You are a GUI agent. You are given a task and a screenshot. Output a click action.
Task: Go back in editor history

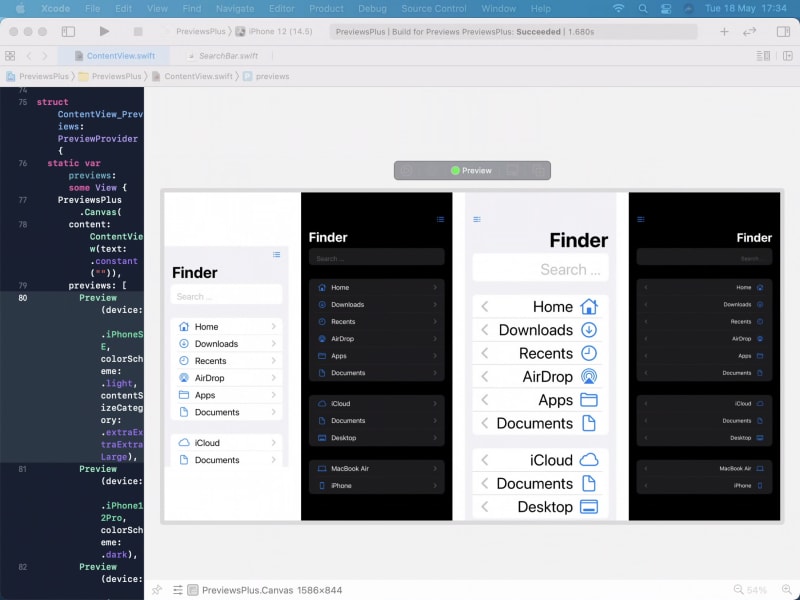[x=29, y=56]
